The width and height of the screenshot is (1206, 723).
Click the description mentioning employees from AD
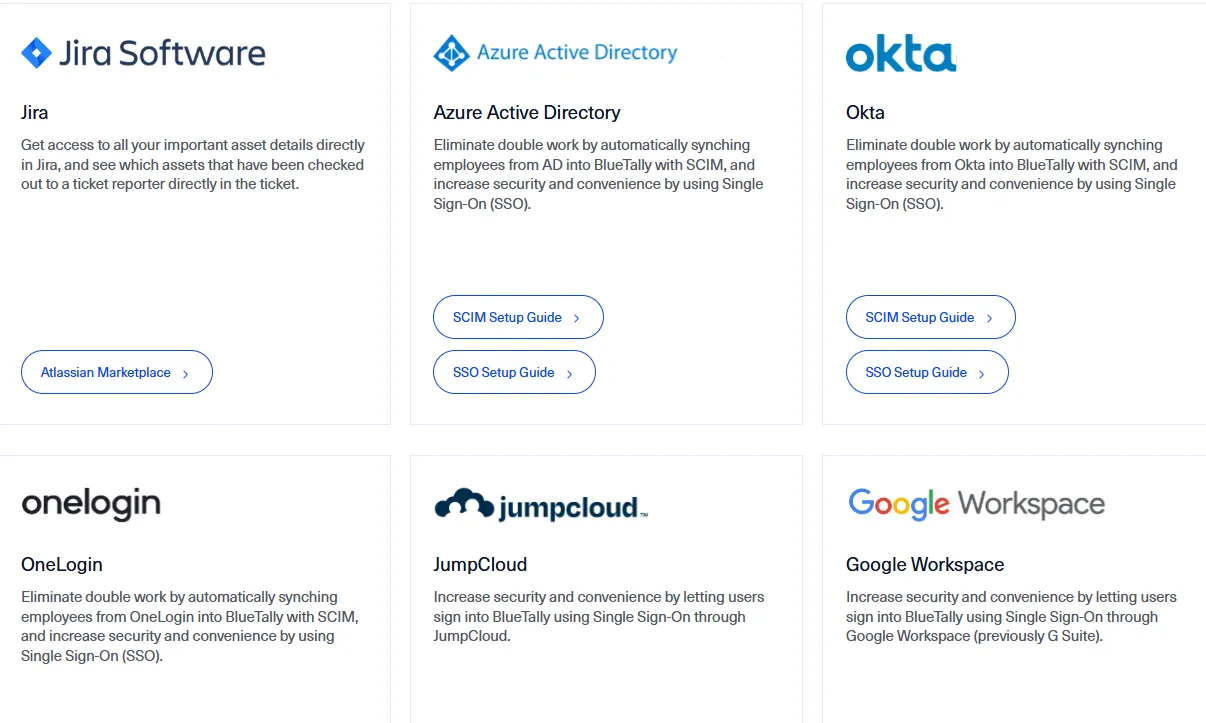(598, 174)
